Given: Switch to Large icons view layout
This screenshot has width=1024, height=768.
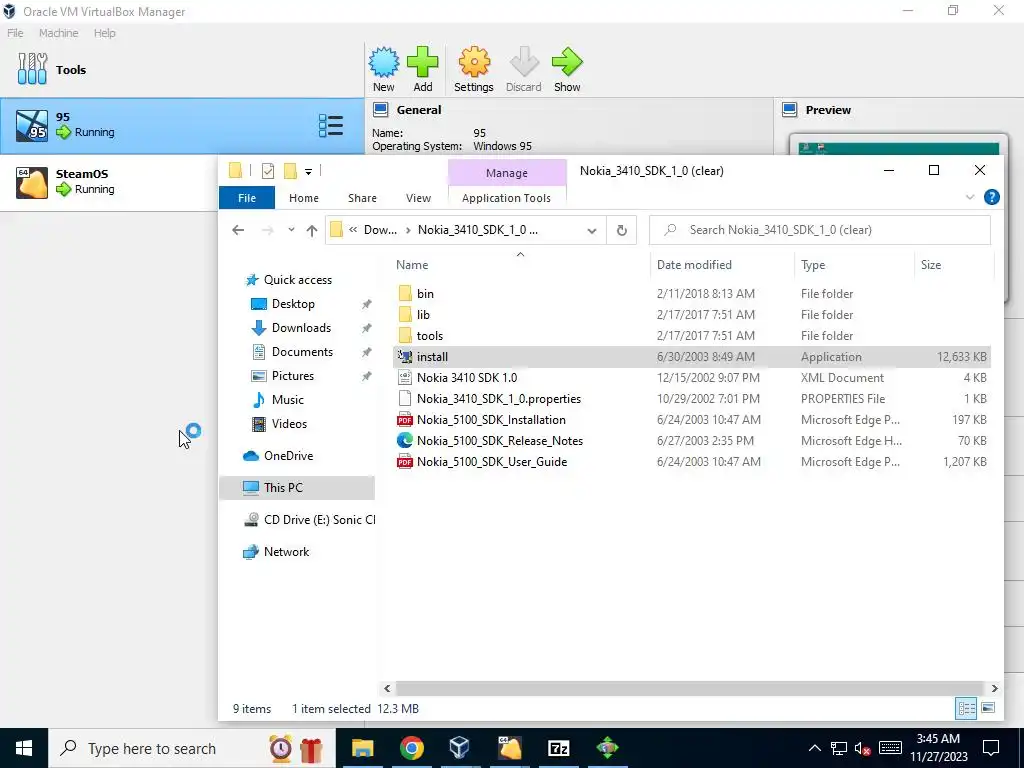Looking at the screenshot, I should point(988,708).
